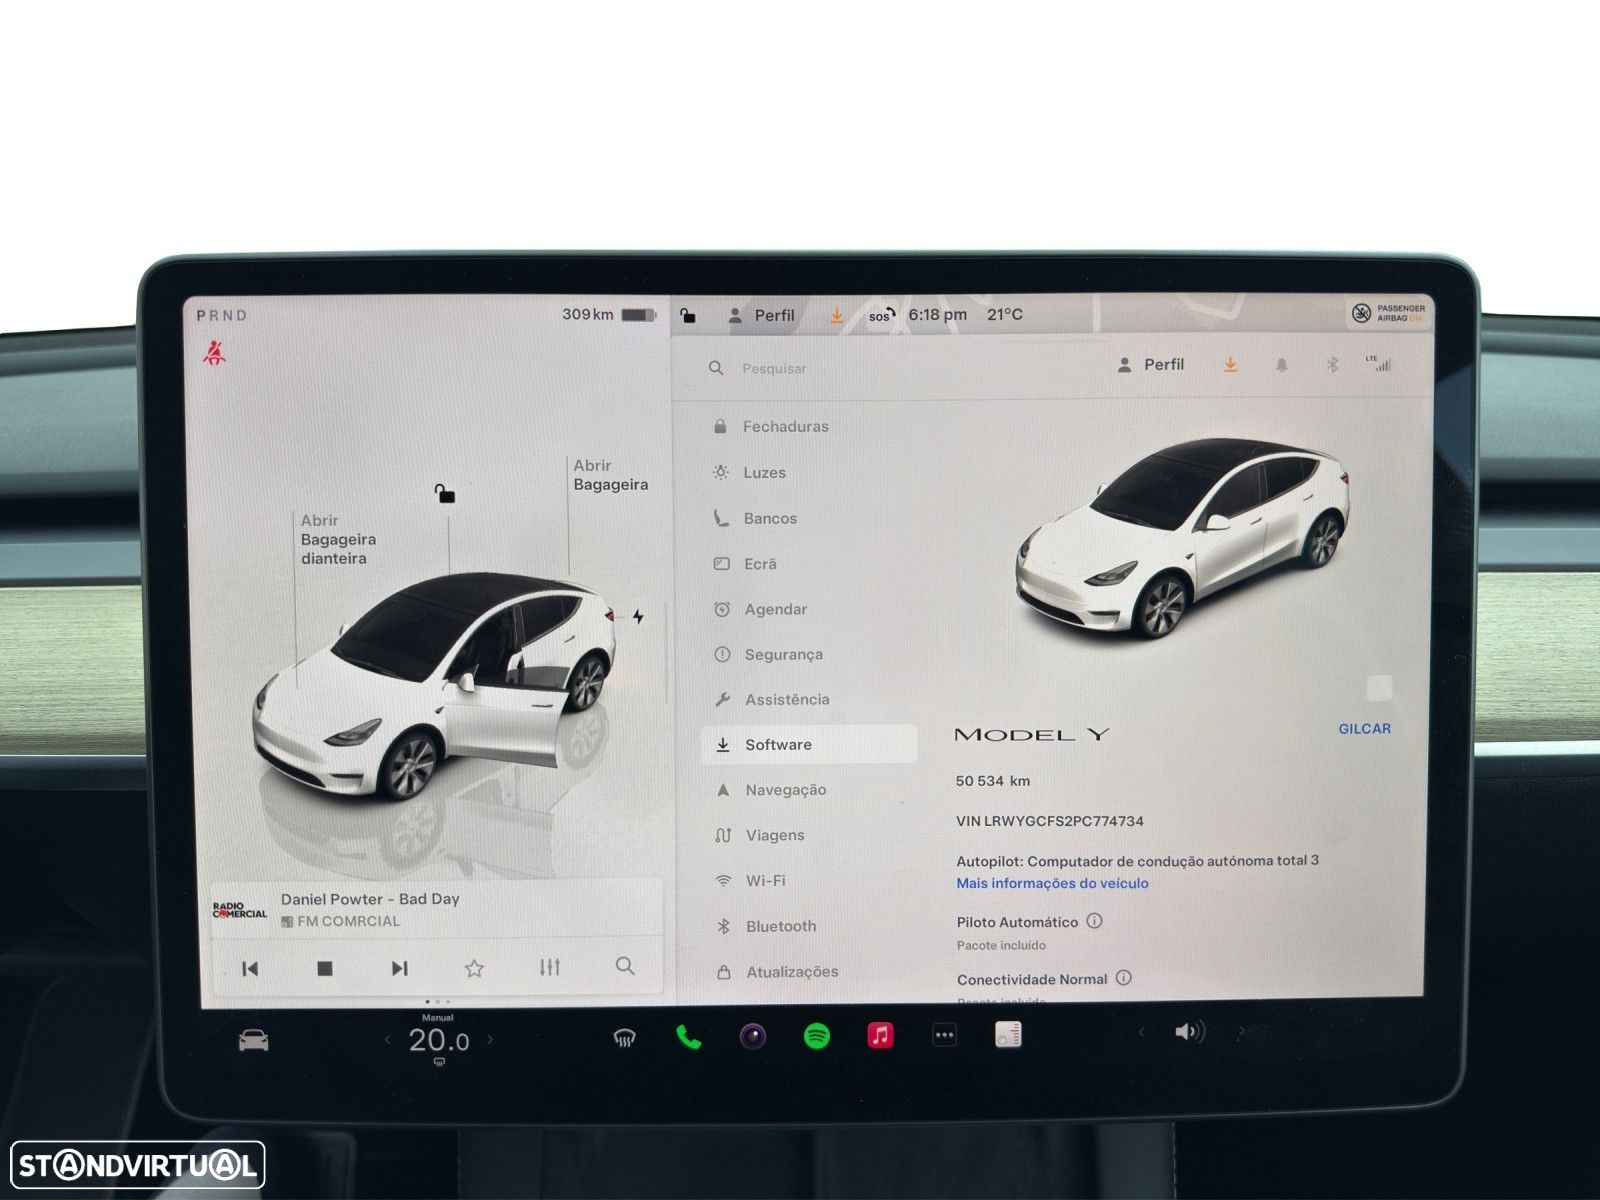Open the red Apple Music app
Screen dimensions: 1600x1200
pos(880,1035)
